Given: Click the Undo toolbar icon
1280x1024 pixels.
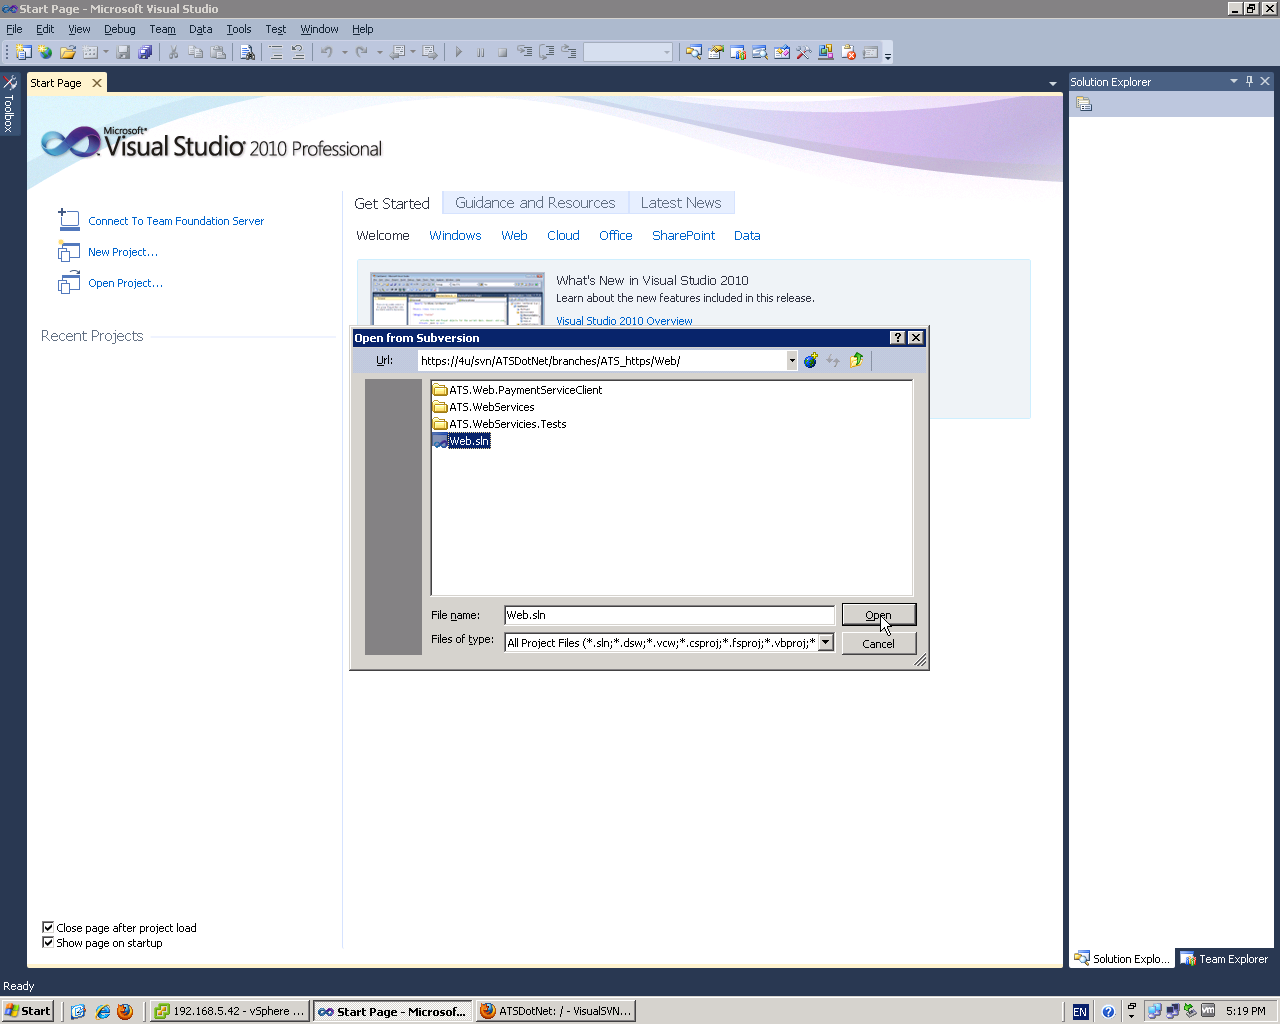Looking at the screenshot, I should [x=326, y=52].
